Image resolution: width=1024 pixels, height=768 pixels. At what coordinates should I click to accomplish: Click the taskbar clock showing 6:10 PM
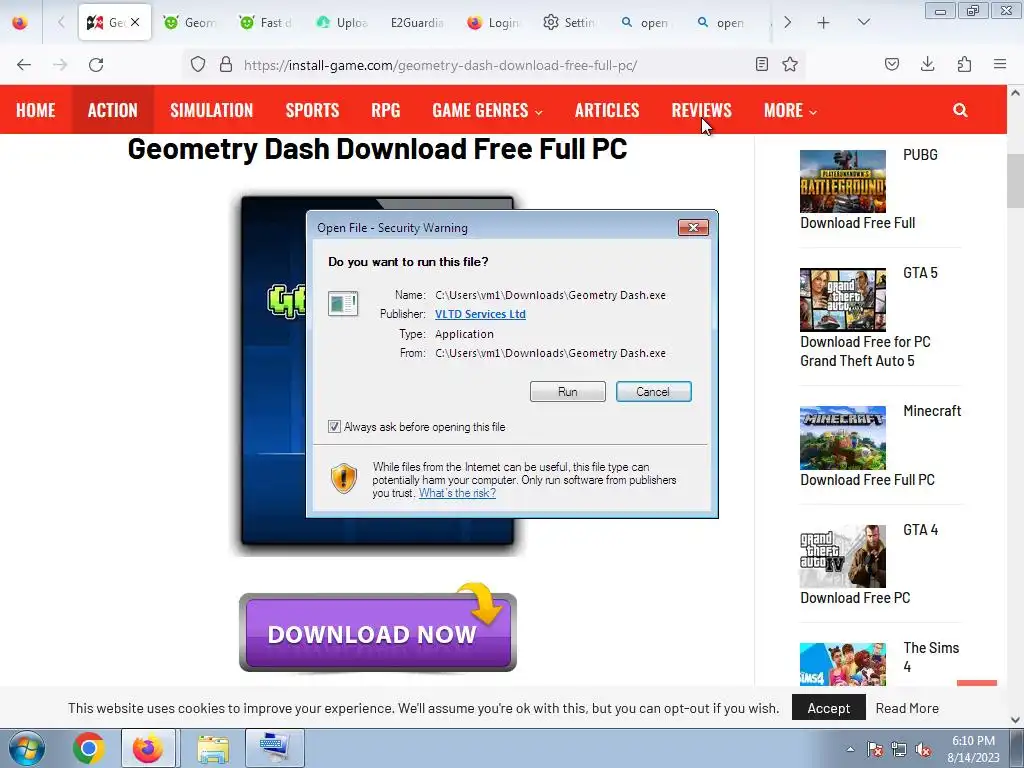[973, 749]
